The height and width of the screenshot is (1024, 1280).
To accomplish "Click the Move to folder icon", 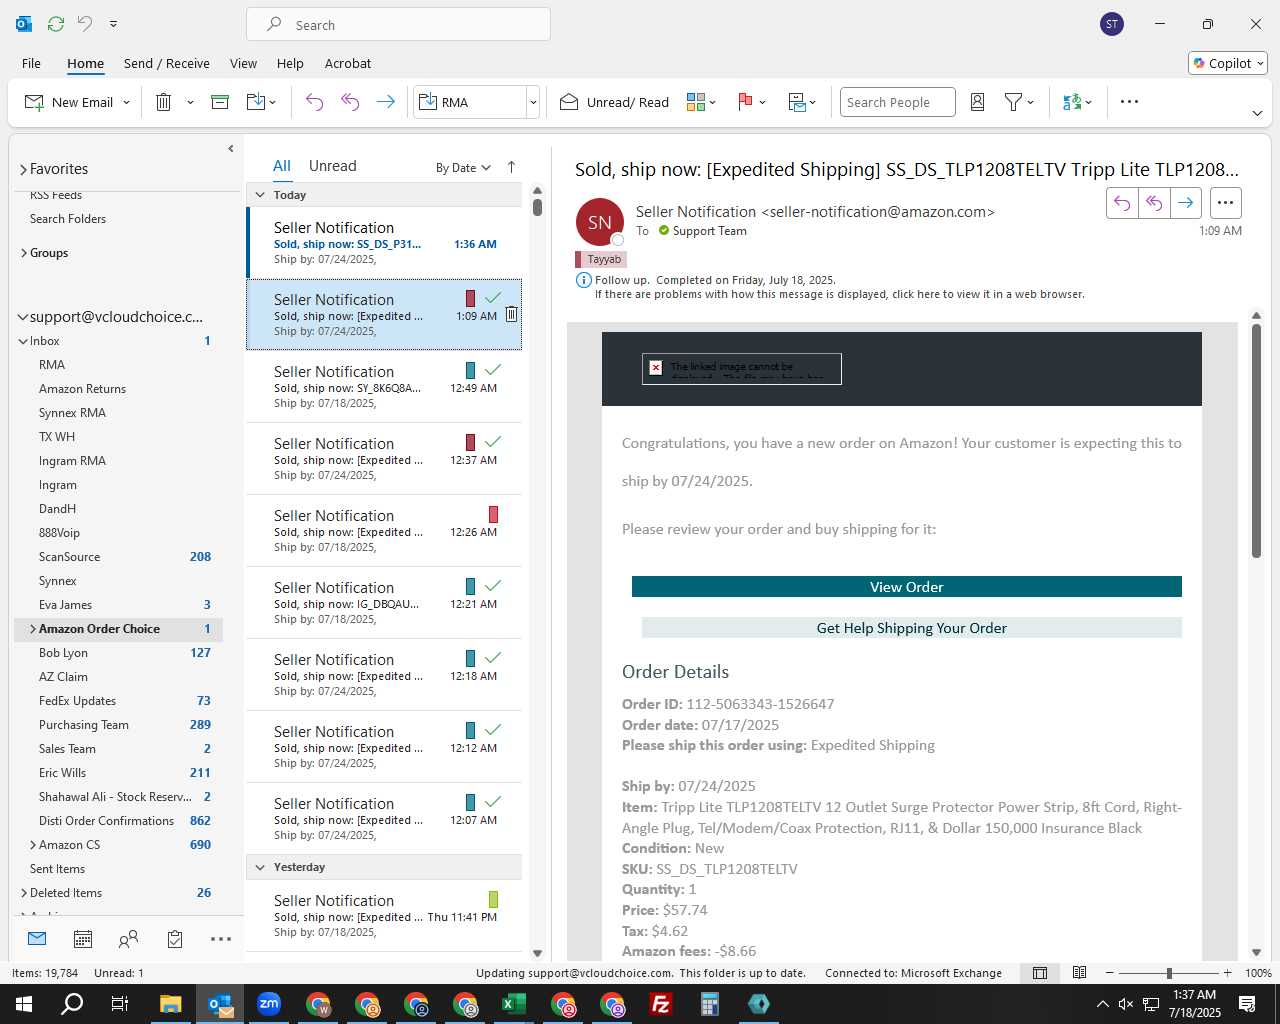I will (x=256, y=102).
